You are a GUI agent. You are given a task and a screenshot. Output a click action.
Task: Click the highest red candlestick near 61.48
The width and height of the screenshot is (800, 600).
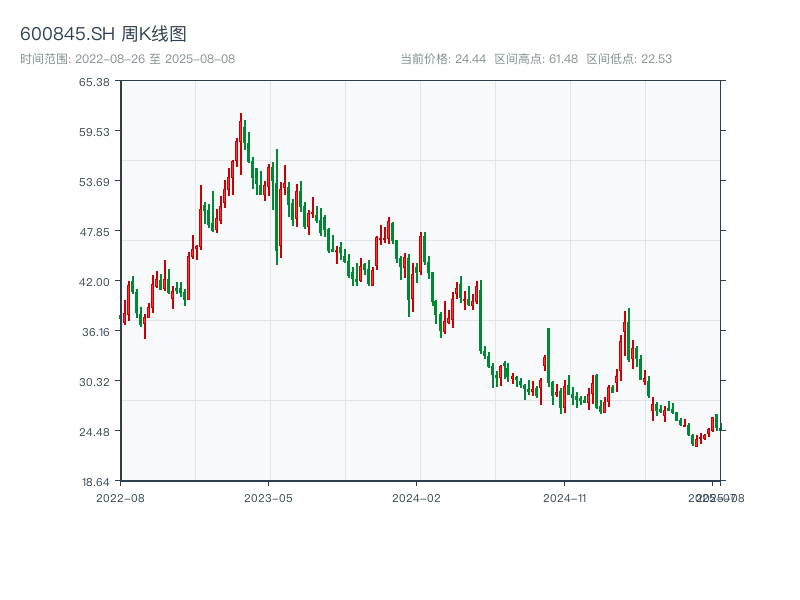point(241,143)
